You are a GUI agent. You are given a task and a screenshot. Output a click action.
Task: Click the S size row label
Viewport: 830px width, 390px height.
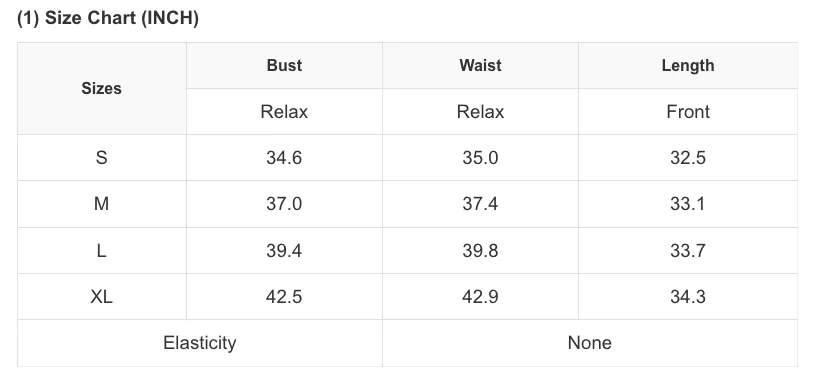(102, 158)
